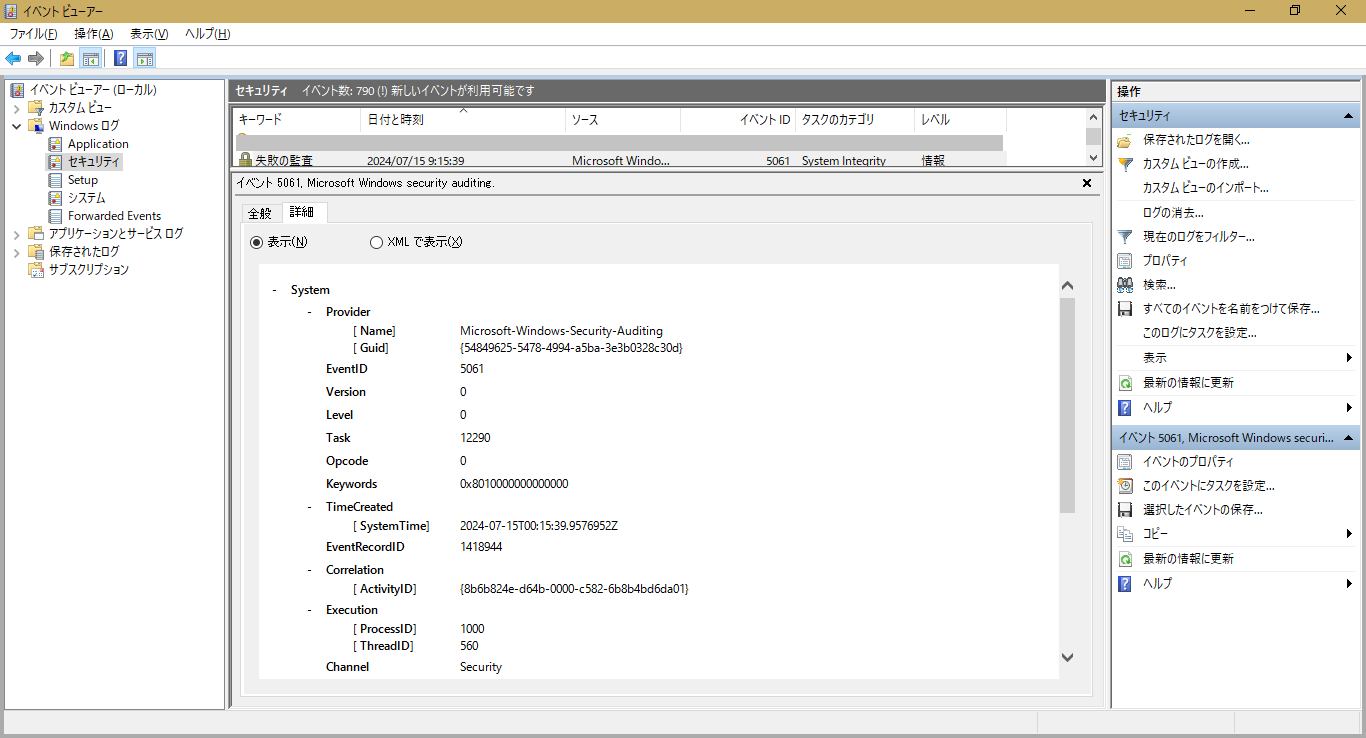Screen dimensions: 1366x738
Task: Click the Forward arrow toolbar icon
Action: 36,58
